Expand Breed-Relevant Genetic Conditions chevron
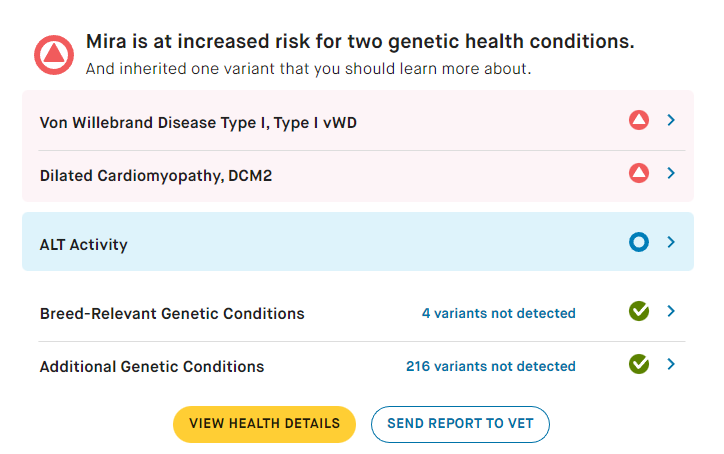 671,312
